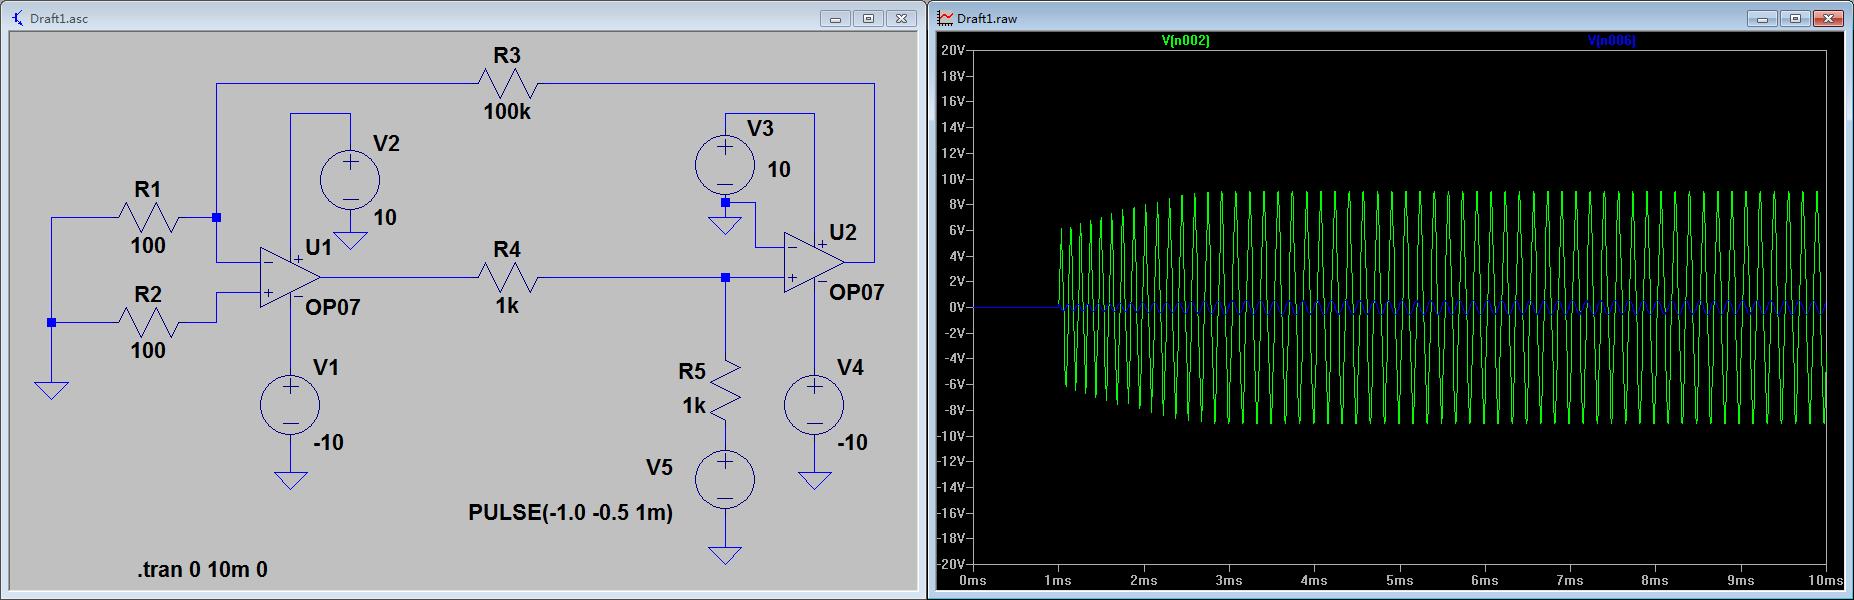This screenshot has height=600, width=1854.
Task: Minimize the Draft1.asc schematic window
Action: tap(835, 18)
